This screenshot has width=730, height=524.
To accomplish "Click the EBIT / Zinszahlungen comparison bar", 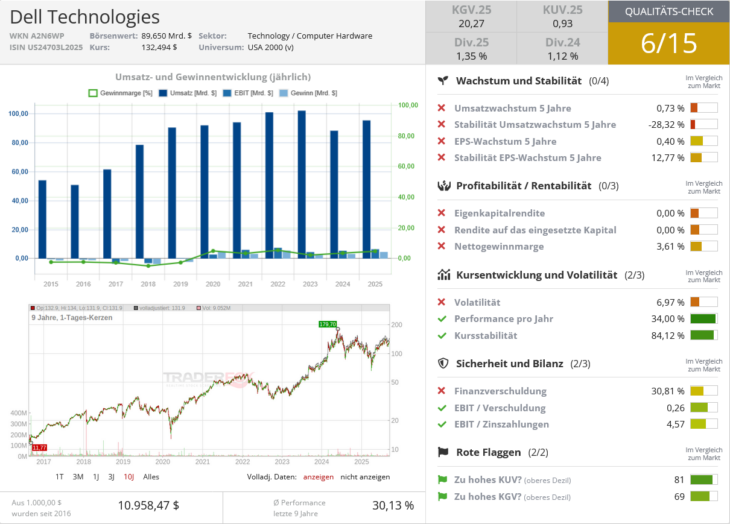I will coord(704,424).
